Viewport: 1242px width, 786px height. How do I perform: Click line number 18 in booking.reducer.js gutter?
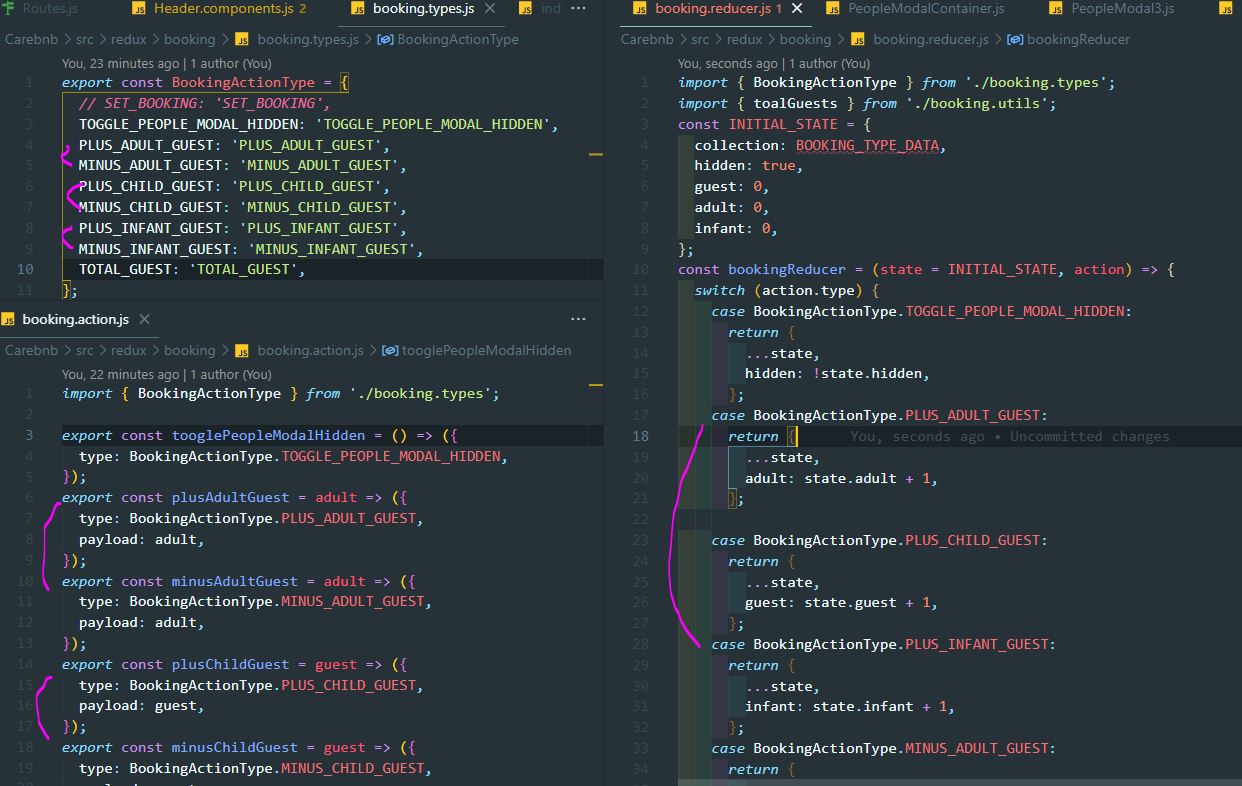(641, 436)
